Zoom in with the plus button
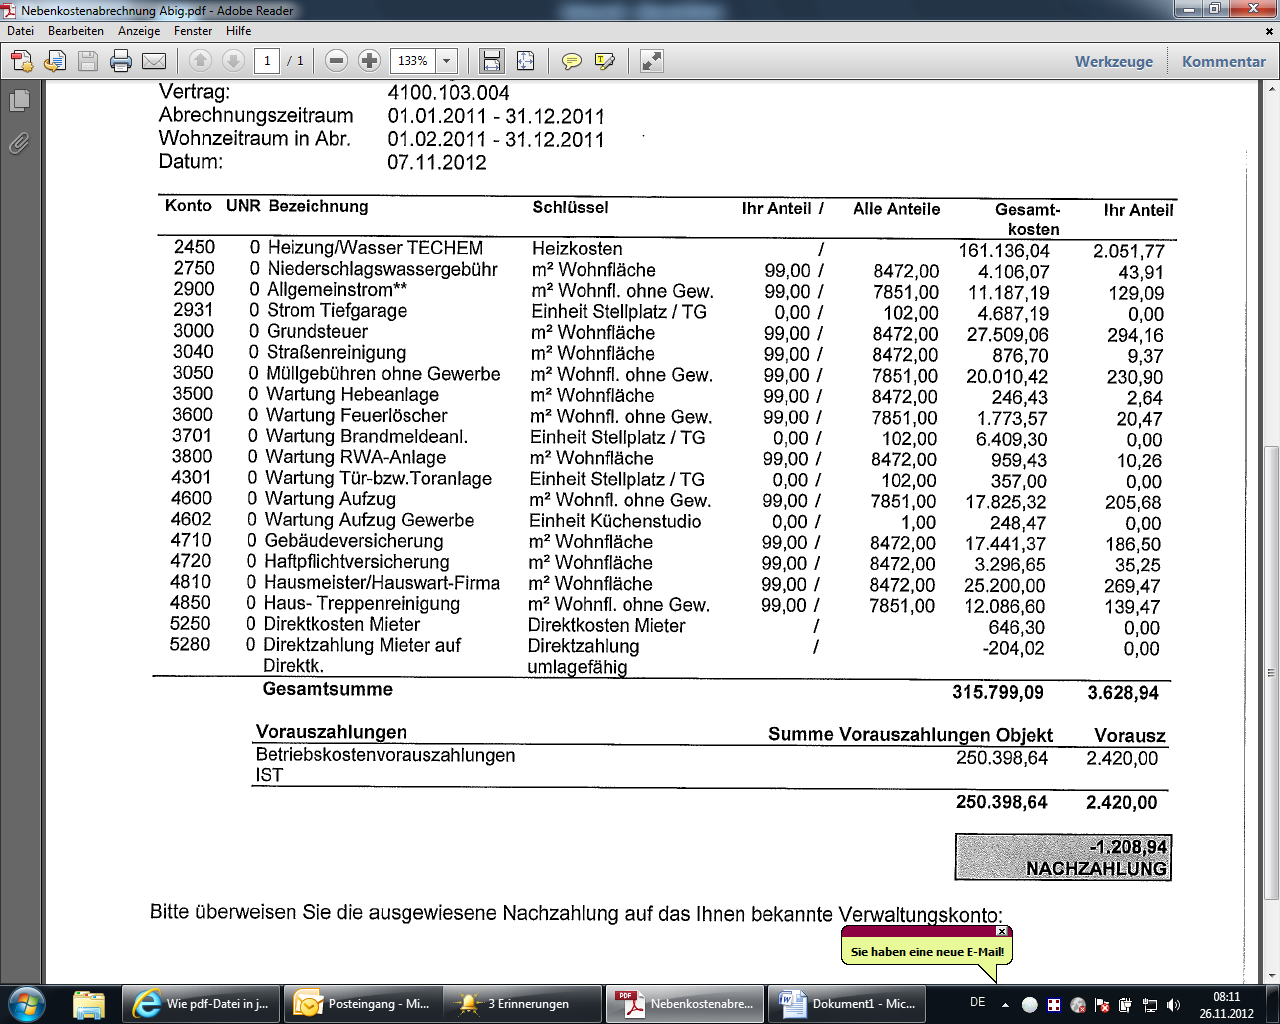Screen dimensions: 1280x1024 tap(369, 61)
